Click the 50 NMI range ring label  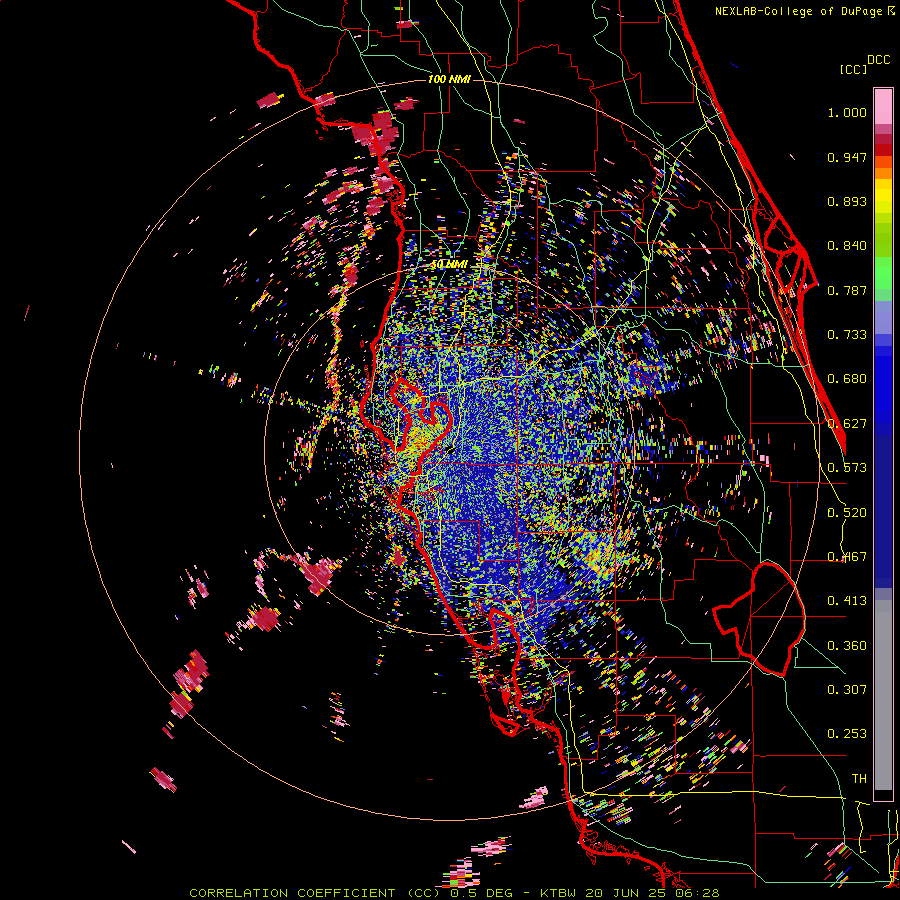point(449,265)
